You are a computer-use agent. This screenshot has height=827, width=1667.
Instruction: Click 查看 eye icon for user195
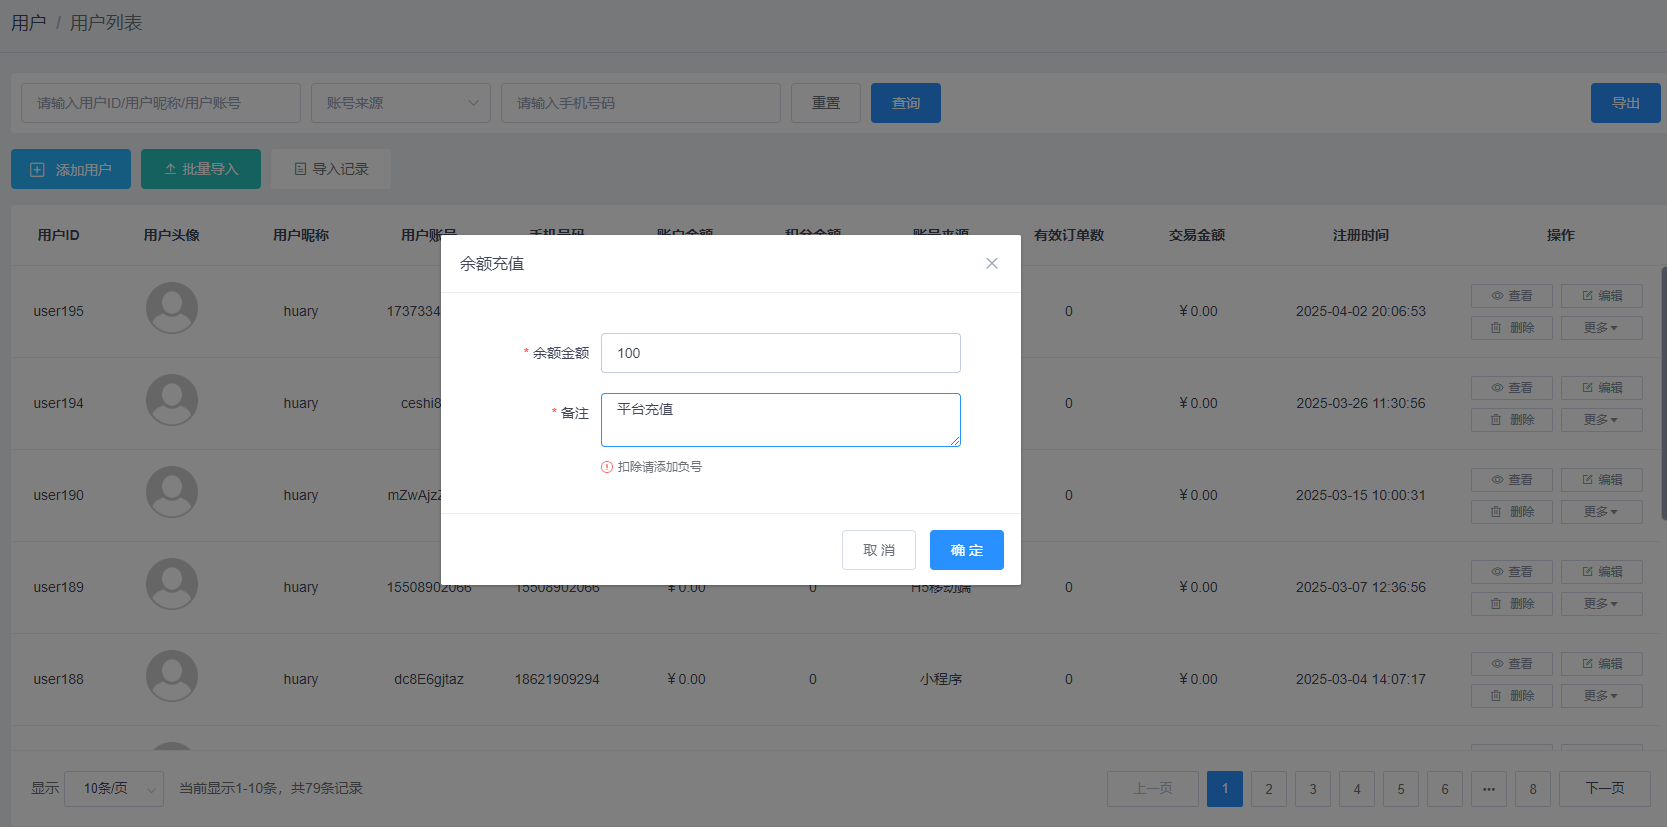tap(1511, 296)
